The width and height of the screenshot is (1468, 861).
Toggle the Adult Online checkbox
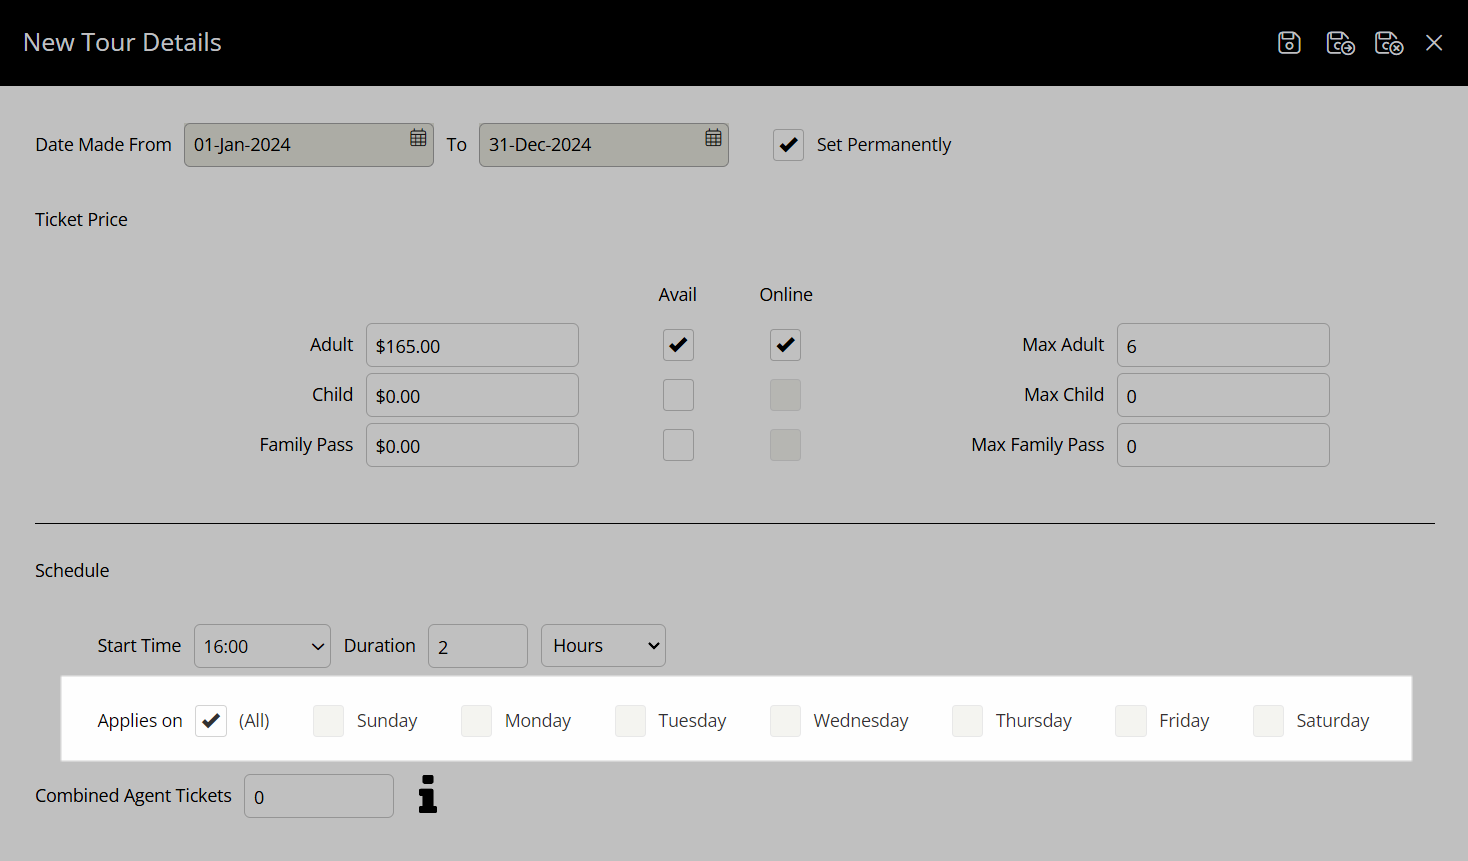(785, 345)
